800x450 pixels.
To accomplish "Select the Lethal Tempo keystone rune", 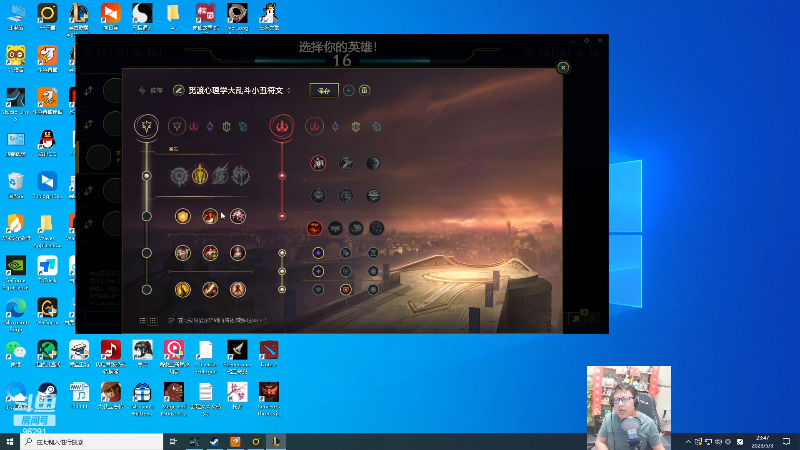I will tap(200, 176).
